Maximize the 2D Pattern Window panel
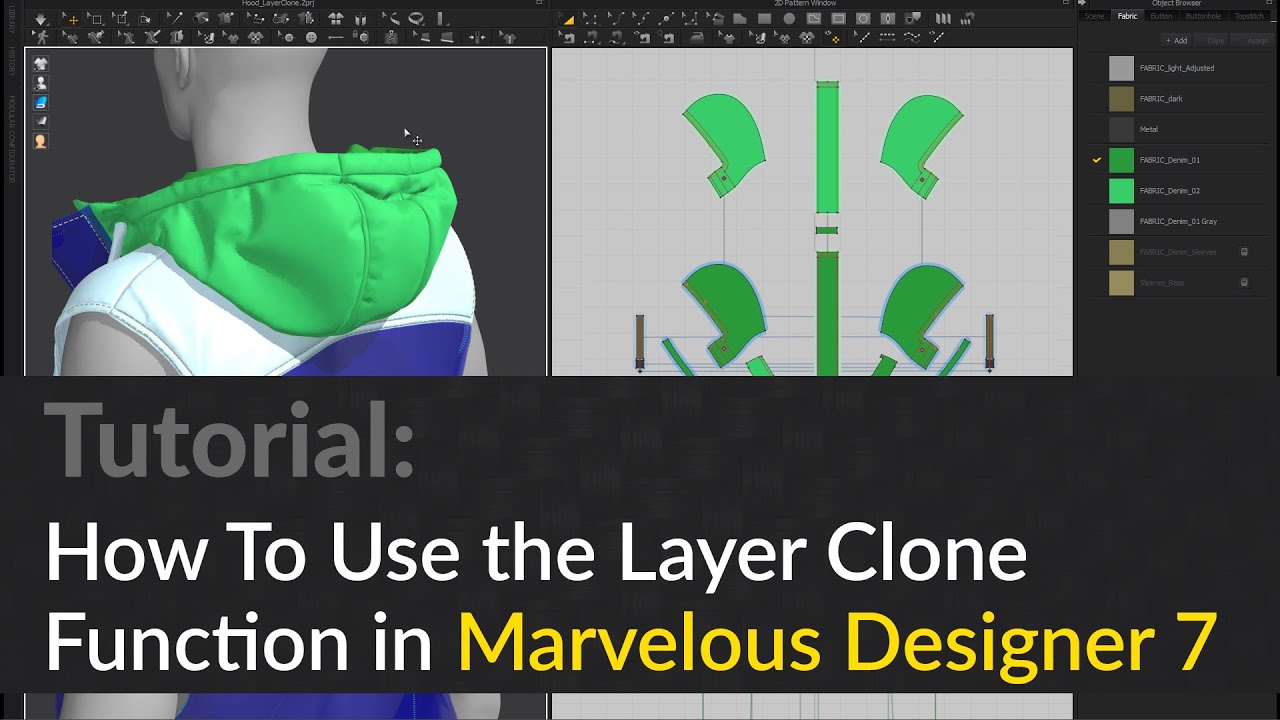Screen dimensions: 1280x720 point(1064,4)
